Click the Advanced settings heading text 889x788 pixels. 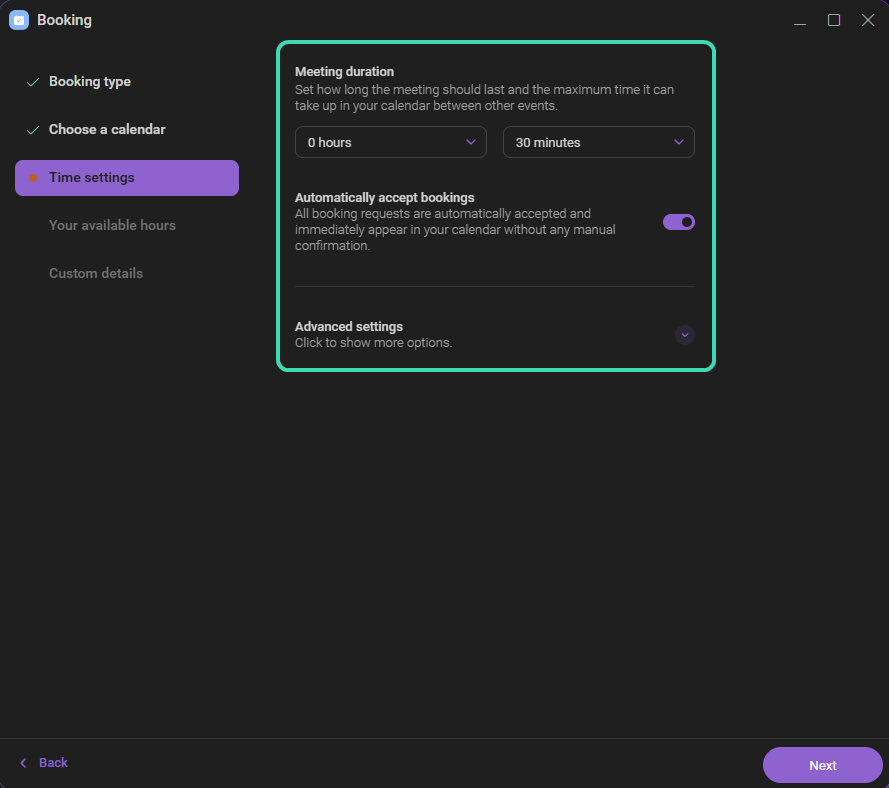tap(349, 327)
